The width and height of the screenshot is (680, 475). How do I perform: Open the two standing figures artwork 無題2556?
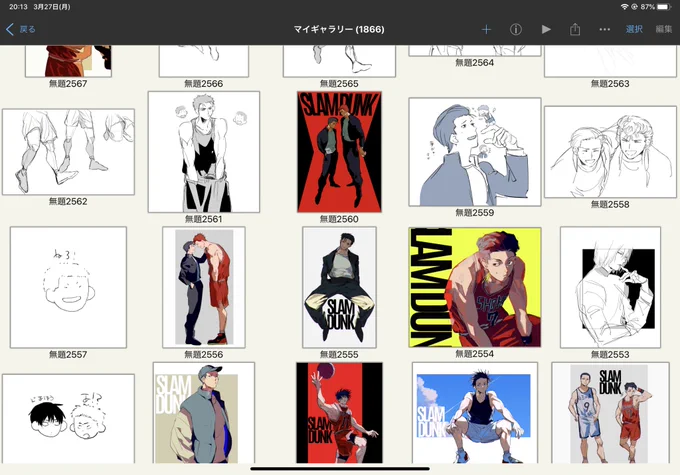(203, 287)
